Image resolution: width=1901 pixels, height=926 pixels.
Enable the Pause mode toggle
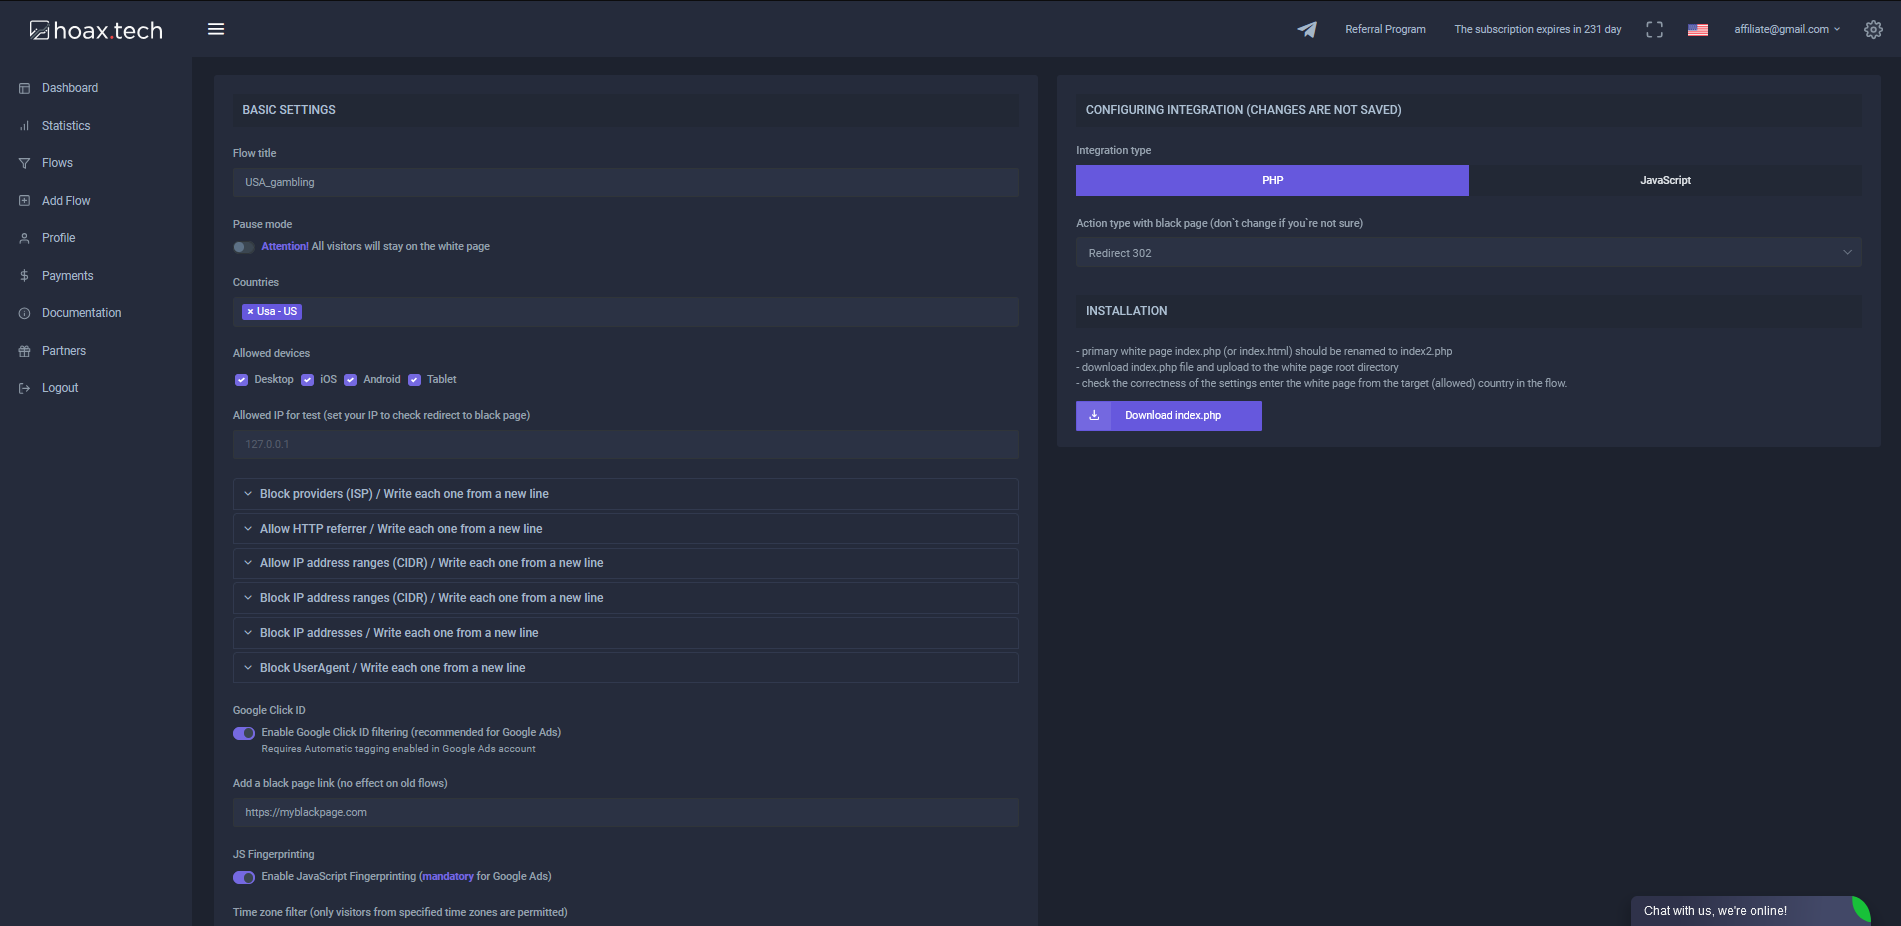point(243,247)
